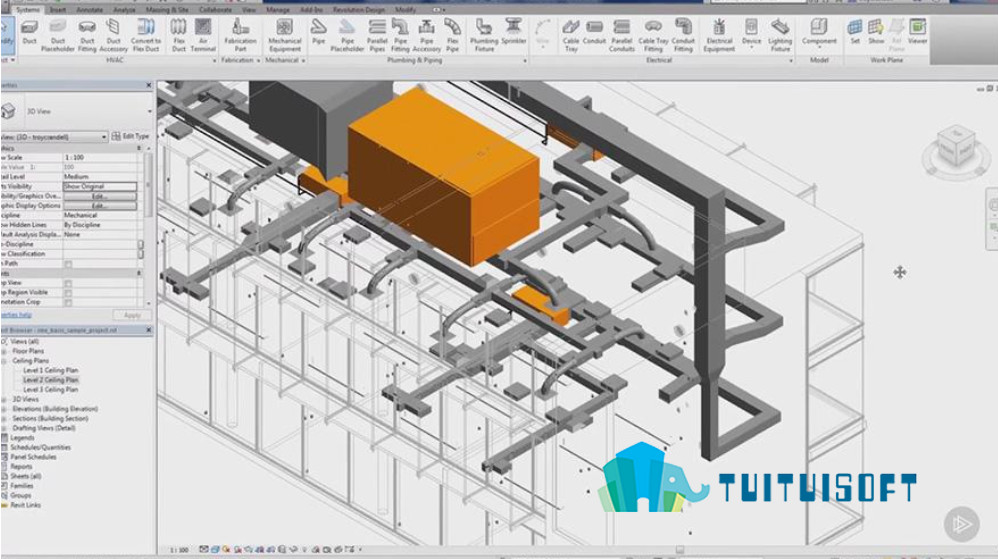Choose the Plumbing Fixture tool
998x559 pixels.
click(484, 35)
